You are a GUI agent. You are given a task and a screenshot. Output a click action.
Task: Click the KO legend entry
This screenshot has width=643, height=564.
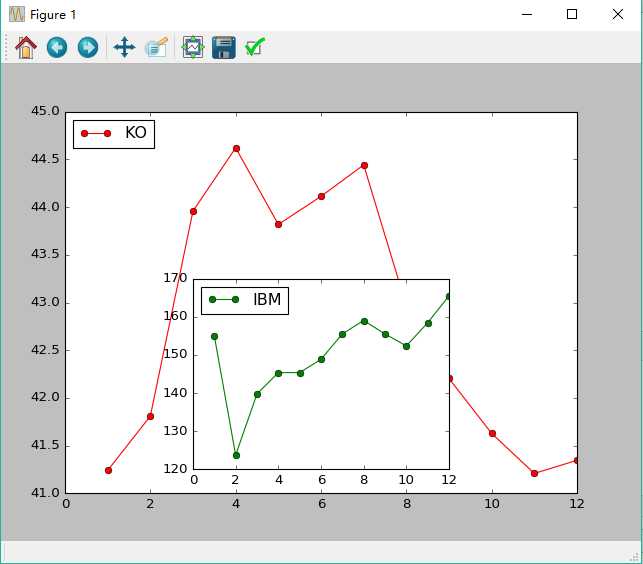[x=114, y=134]
